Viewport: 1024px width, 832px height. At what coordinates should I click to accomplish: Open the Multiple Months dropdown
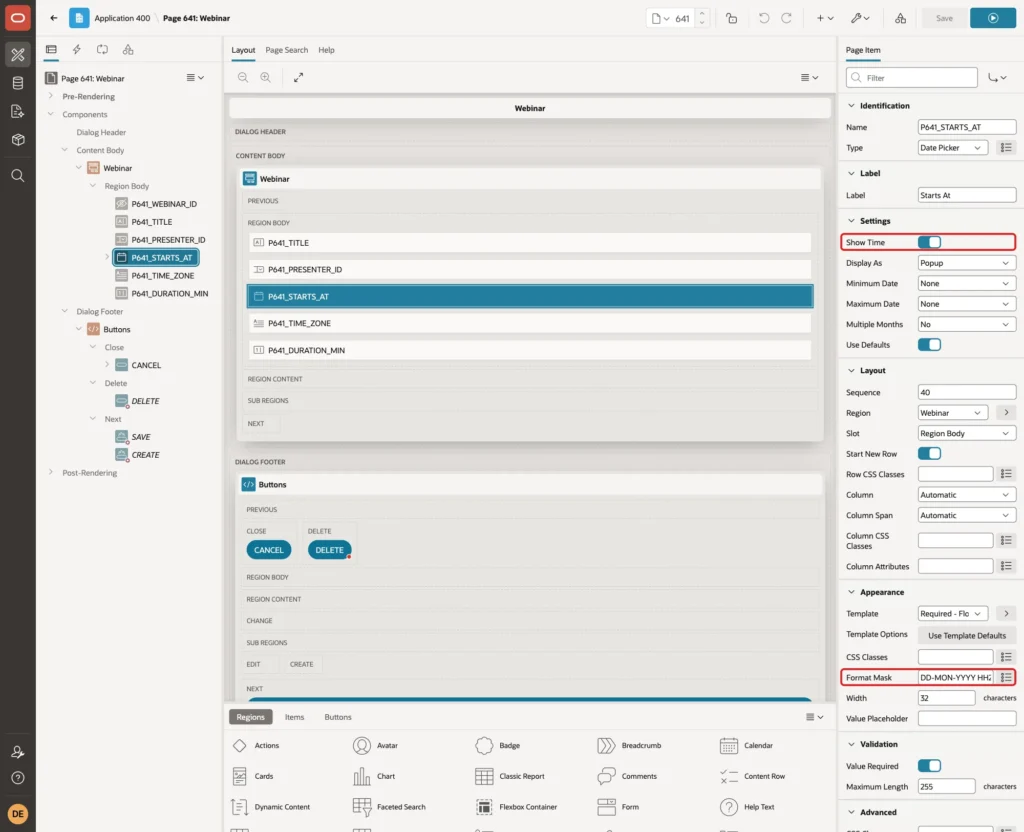(x=967, y=325)
